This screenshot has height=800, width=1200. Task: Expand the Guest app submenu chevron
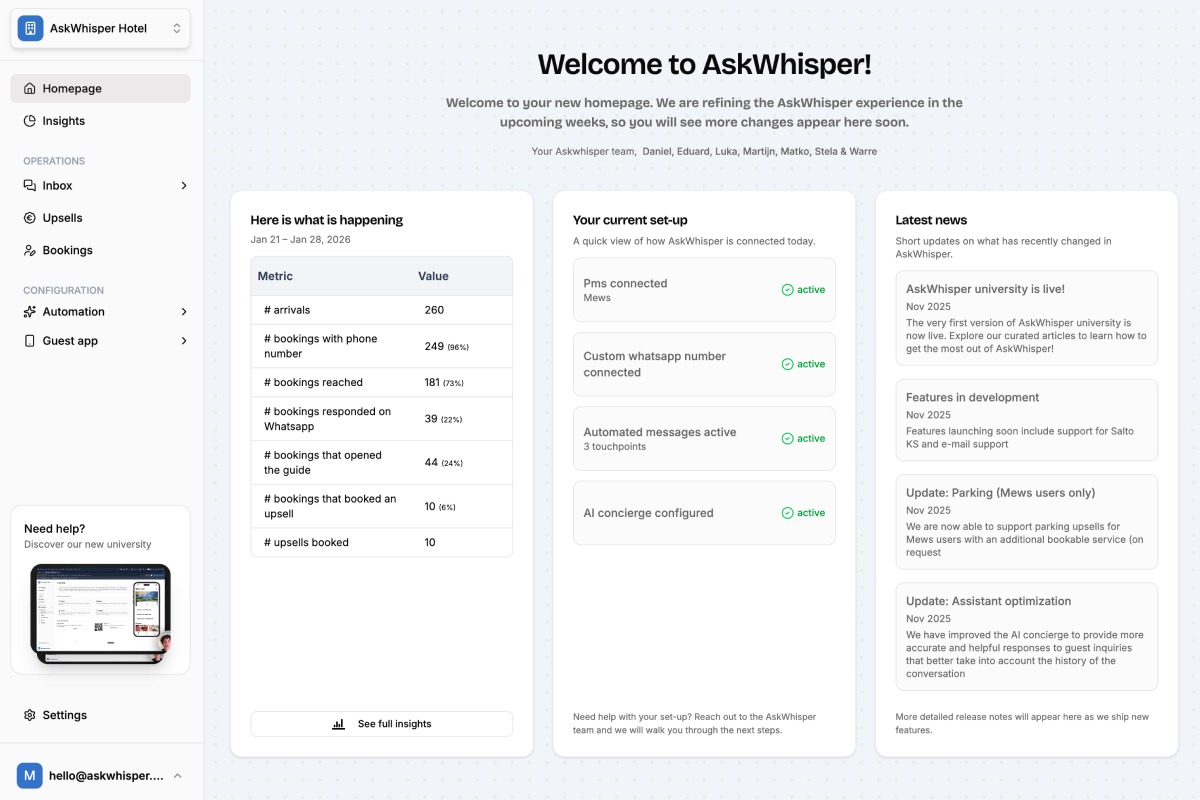[184, 341]
